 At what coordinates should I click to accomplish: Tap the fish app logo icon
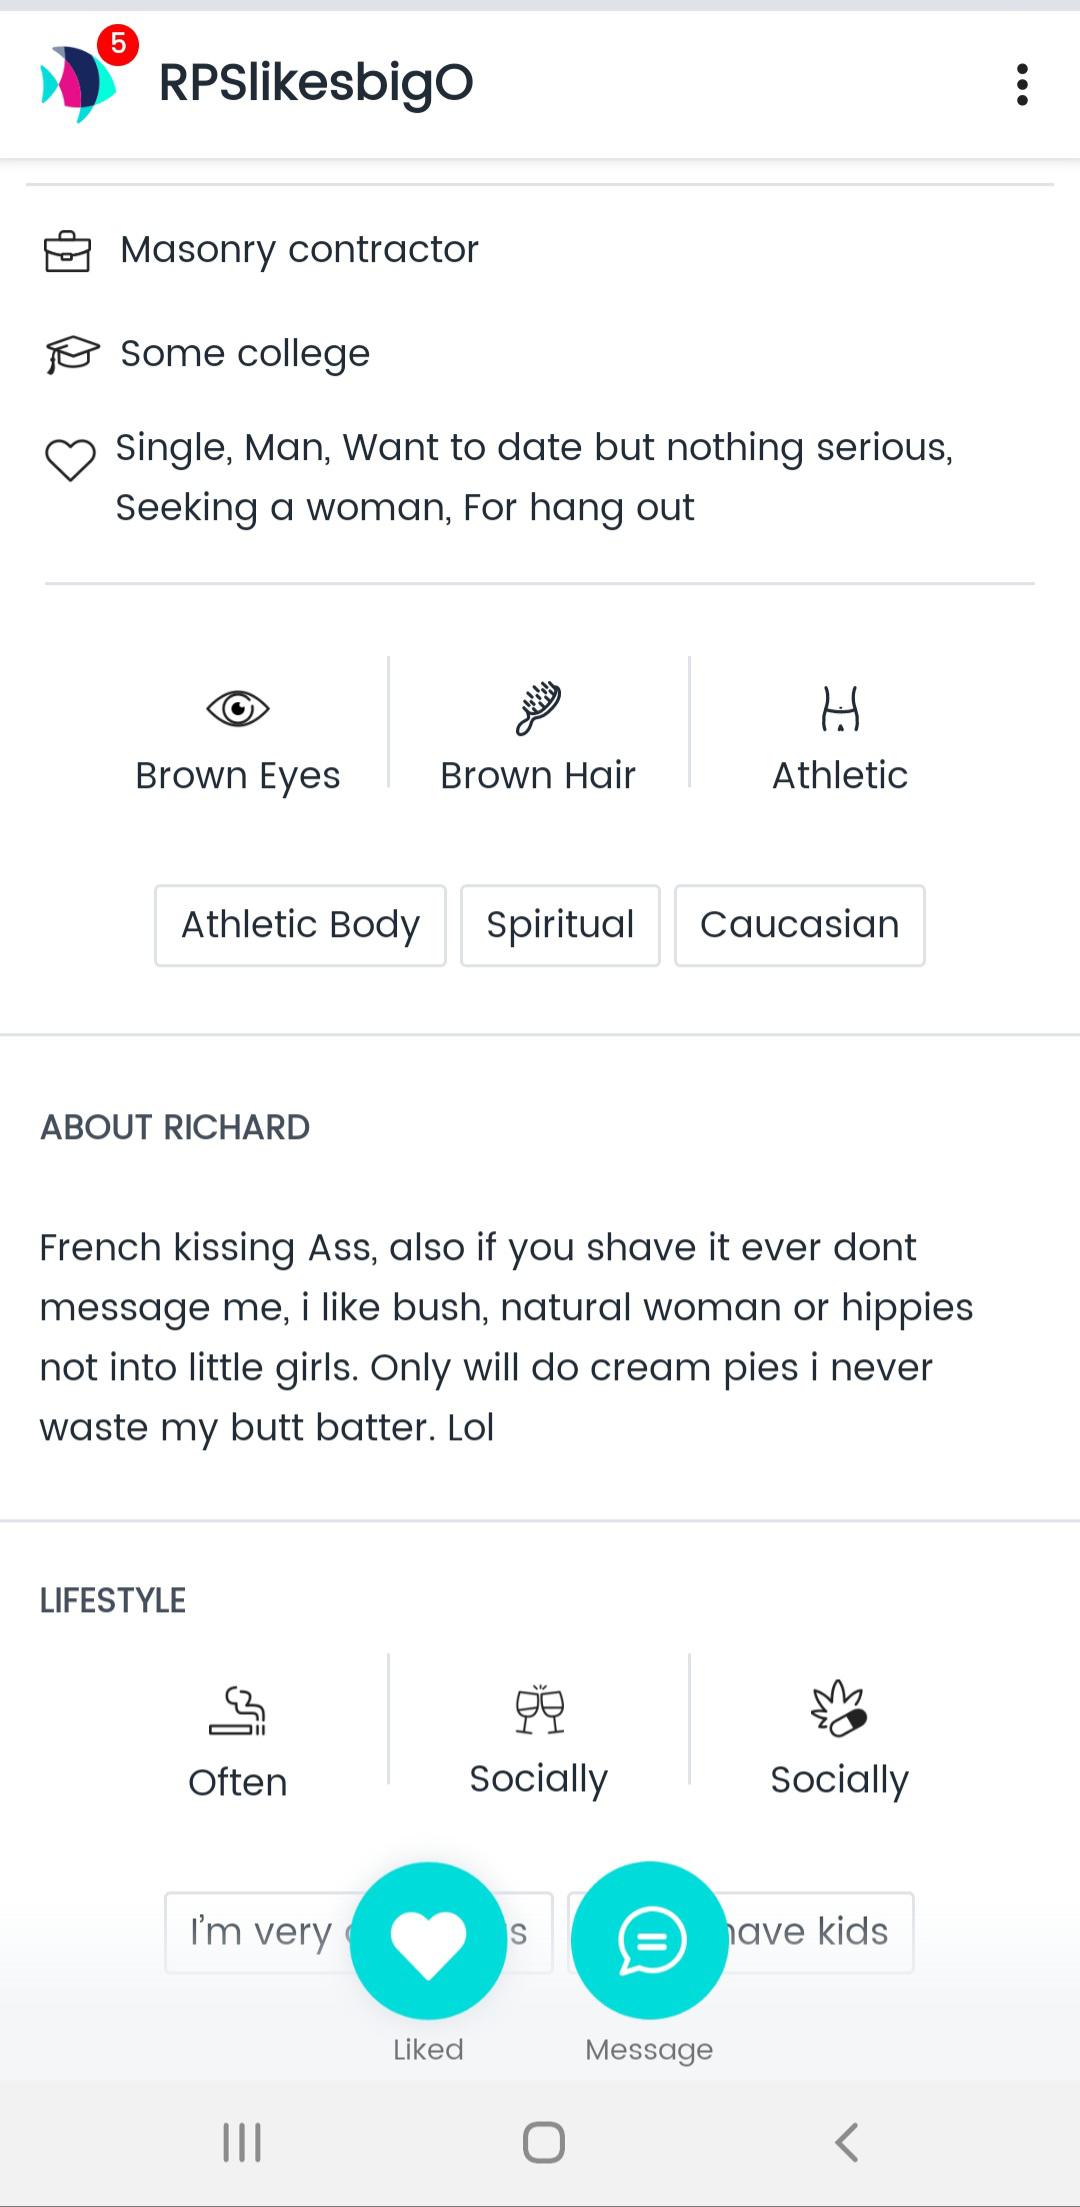click(x=76, y=84)
